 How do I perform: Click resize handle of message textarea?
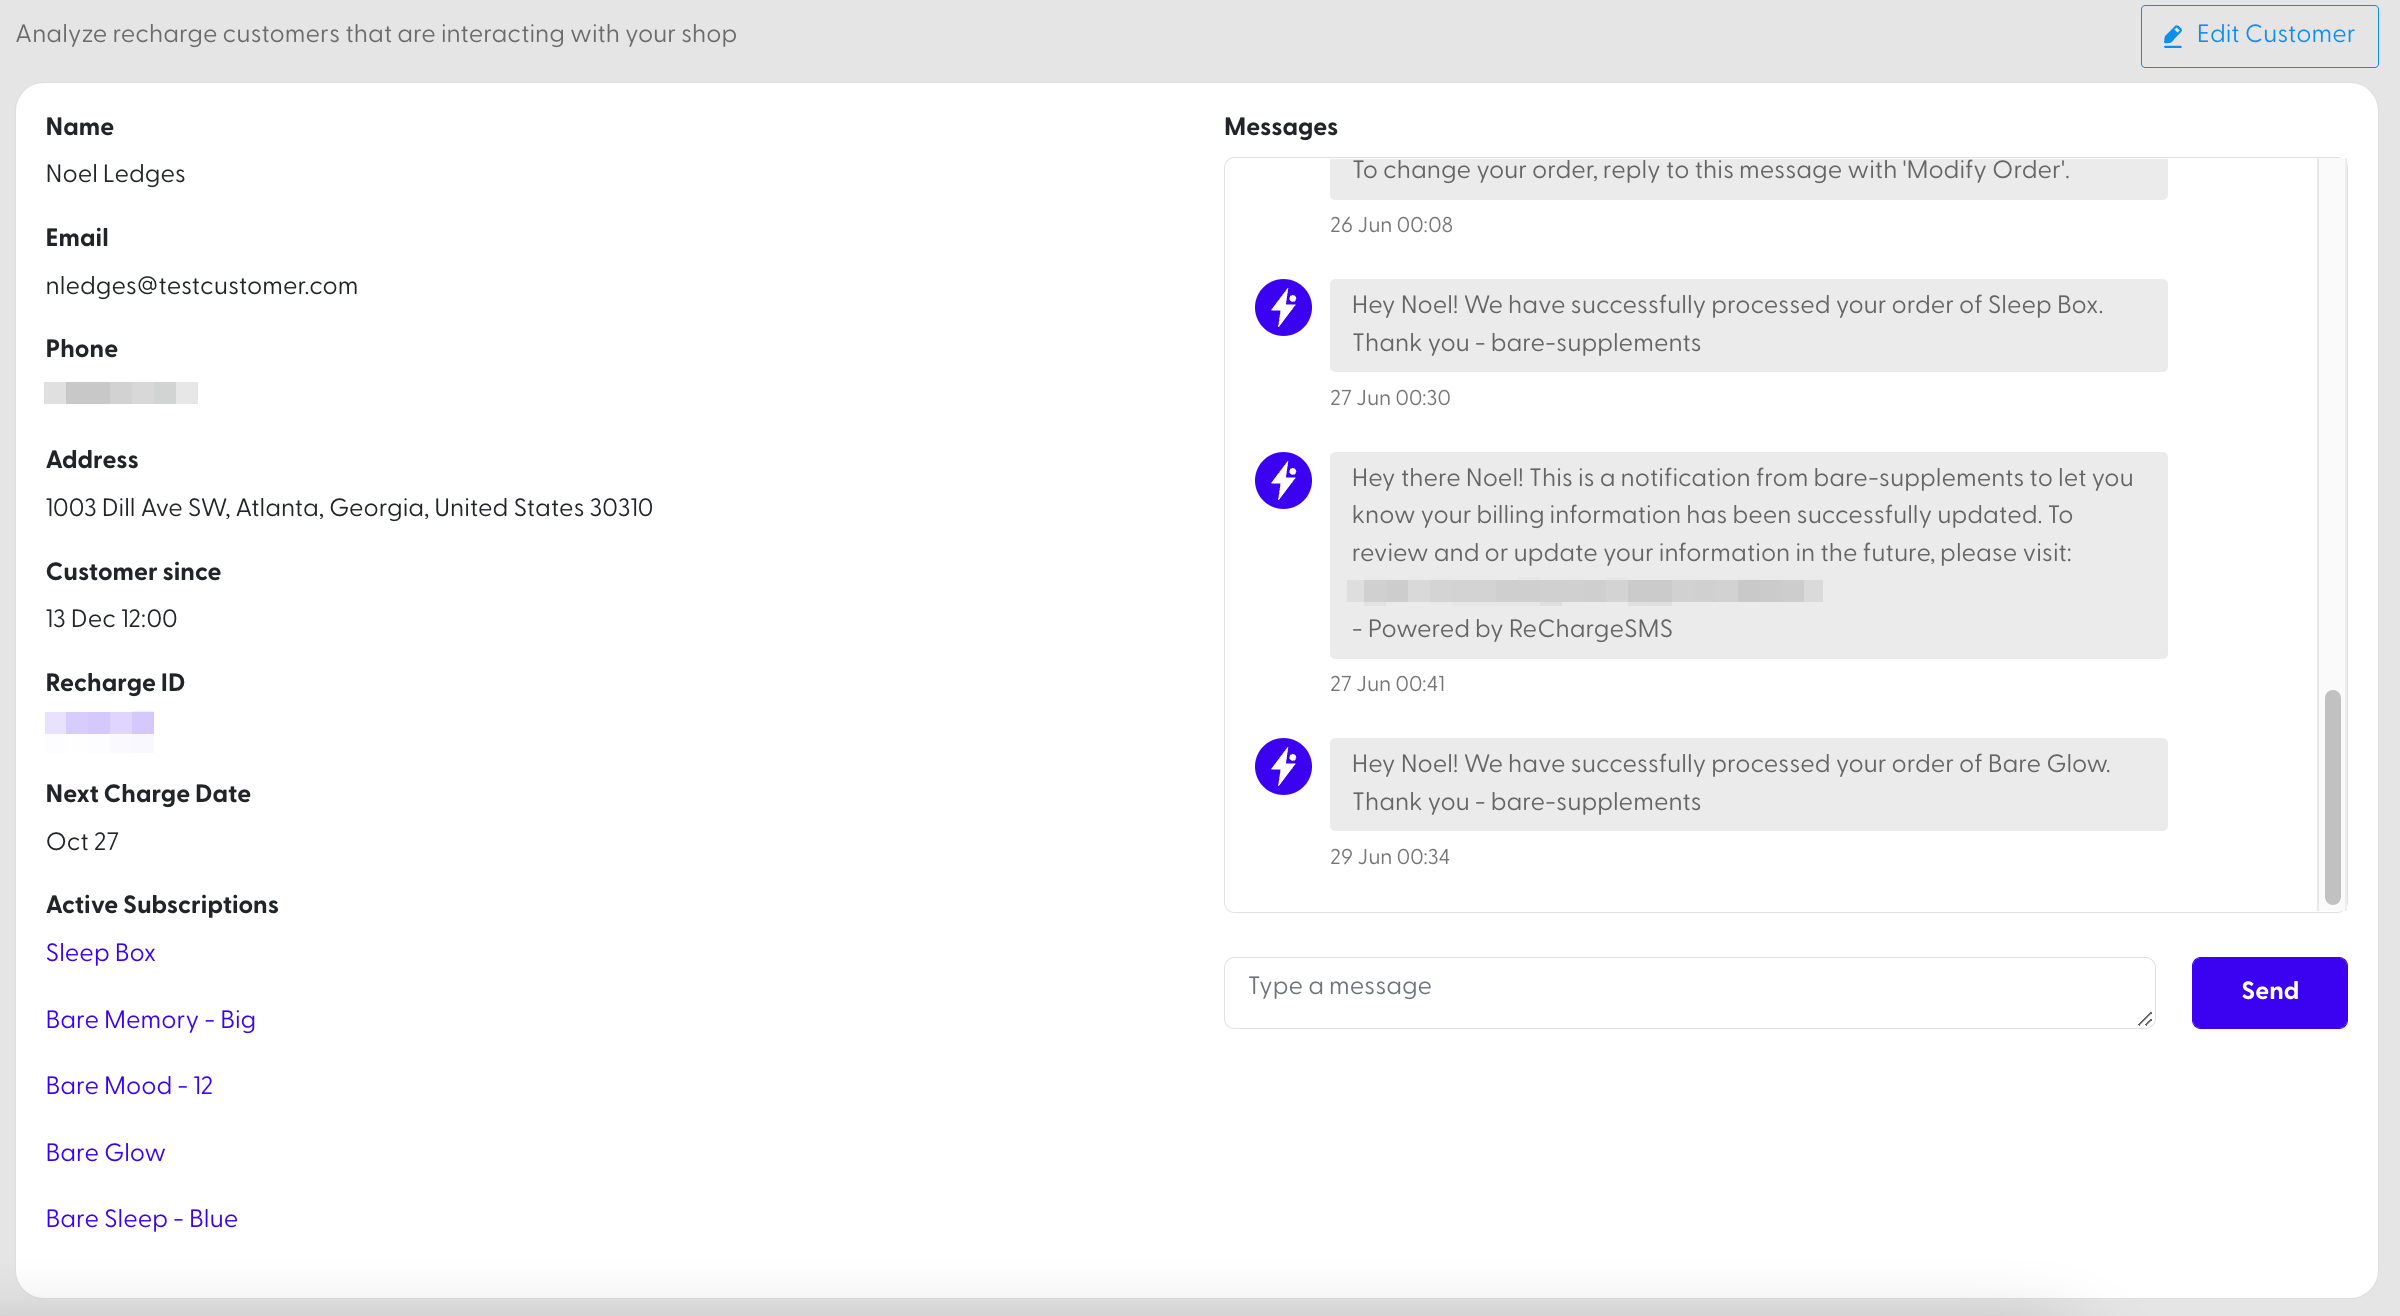tap(2144, 1018)
